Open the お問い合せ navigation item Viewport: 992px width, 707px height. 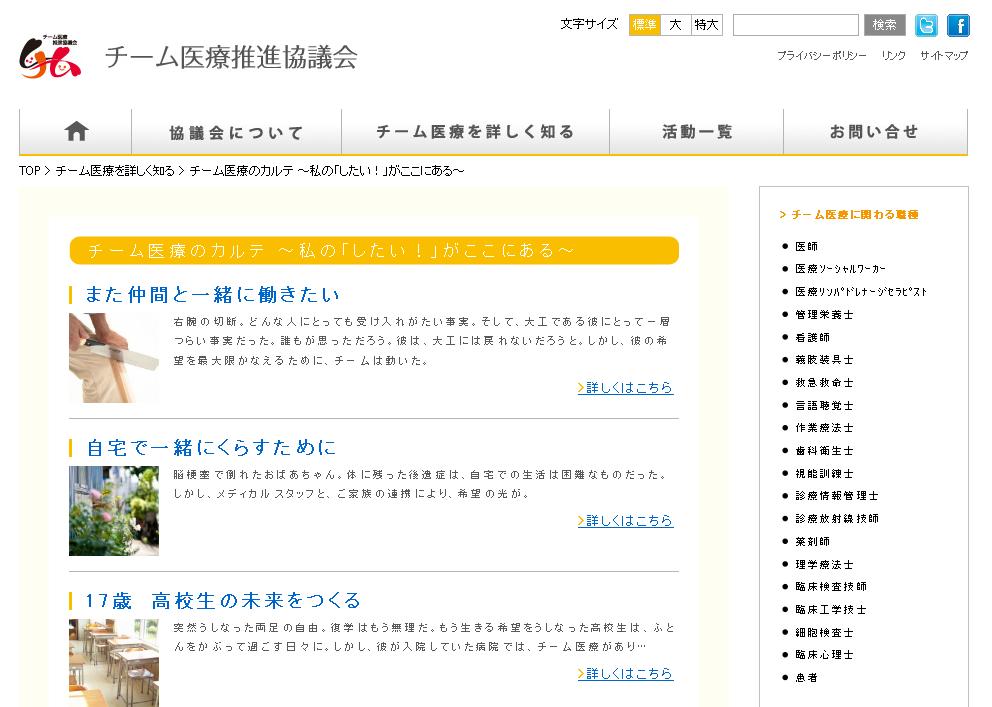(873, 132)
